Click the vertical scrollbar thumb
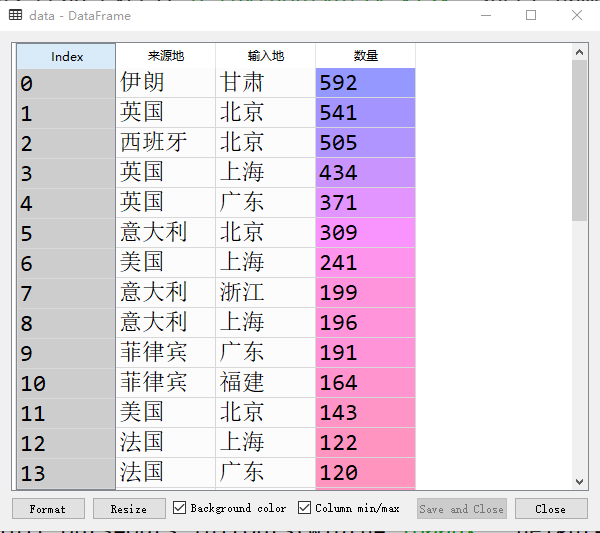 point(579,140)
